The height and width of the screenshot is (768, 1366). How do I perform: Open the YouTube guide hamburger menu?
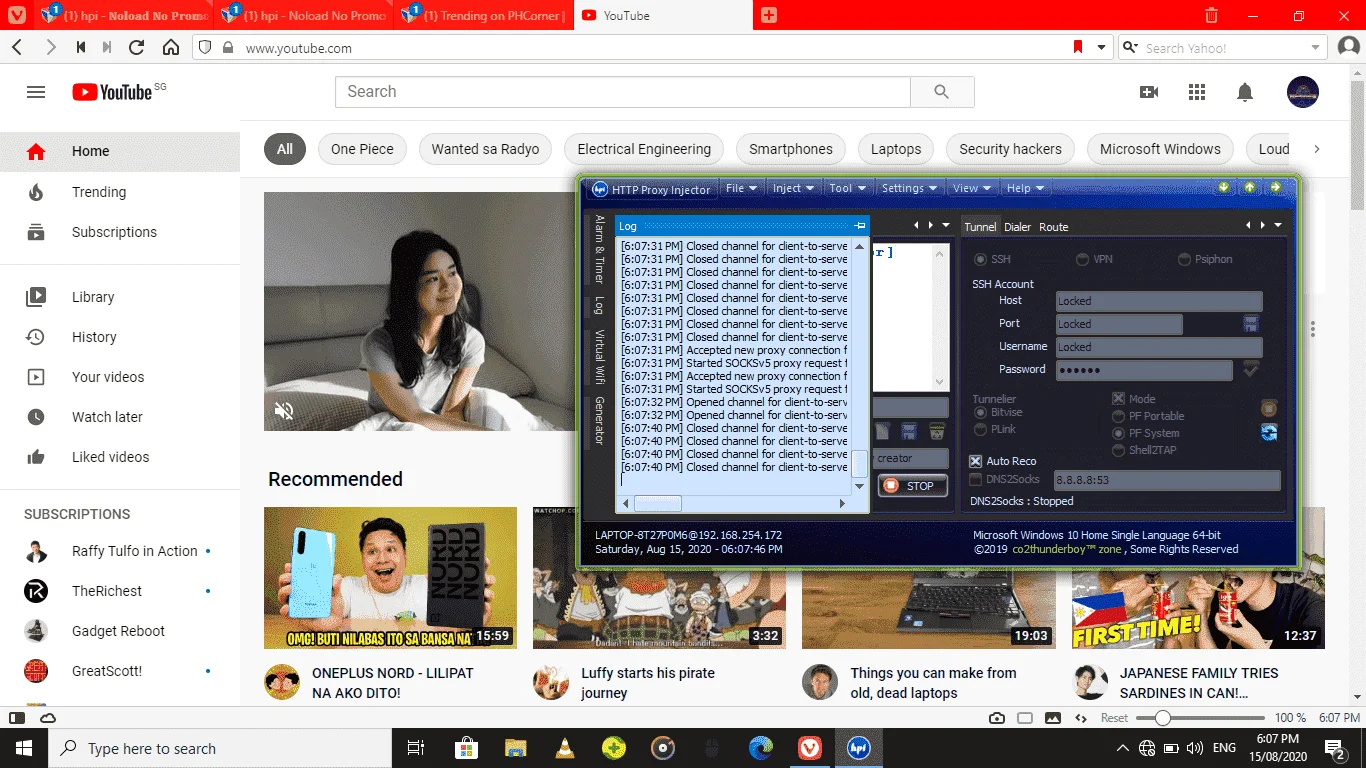pyautogui.click(x=36, y=92)
